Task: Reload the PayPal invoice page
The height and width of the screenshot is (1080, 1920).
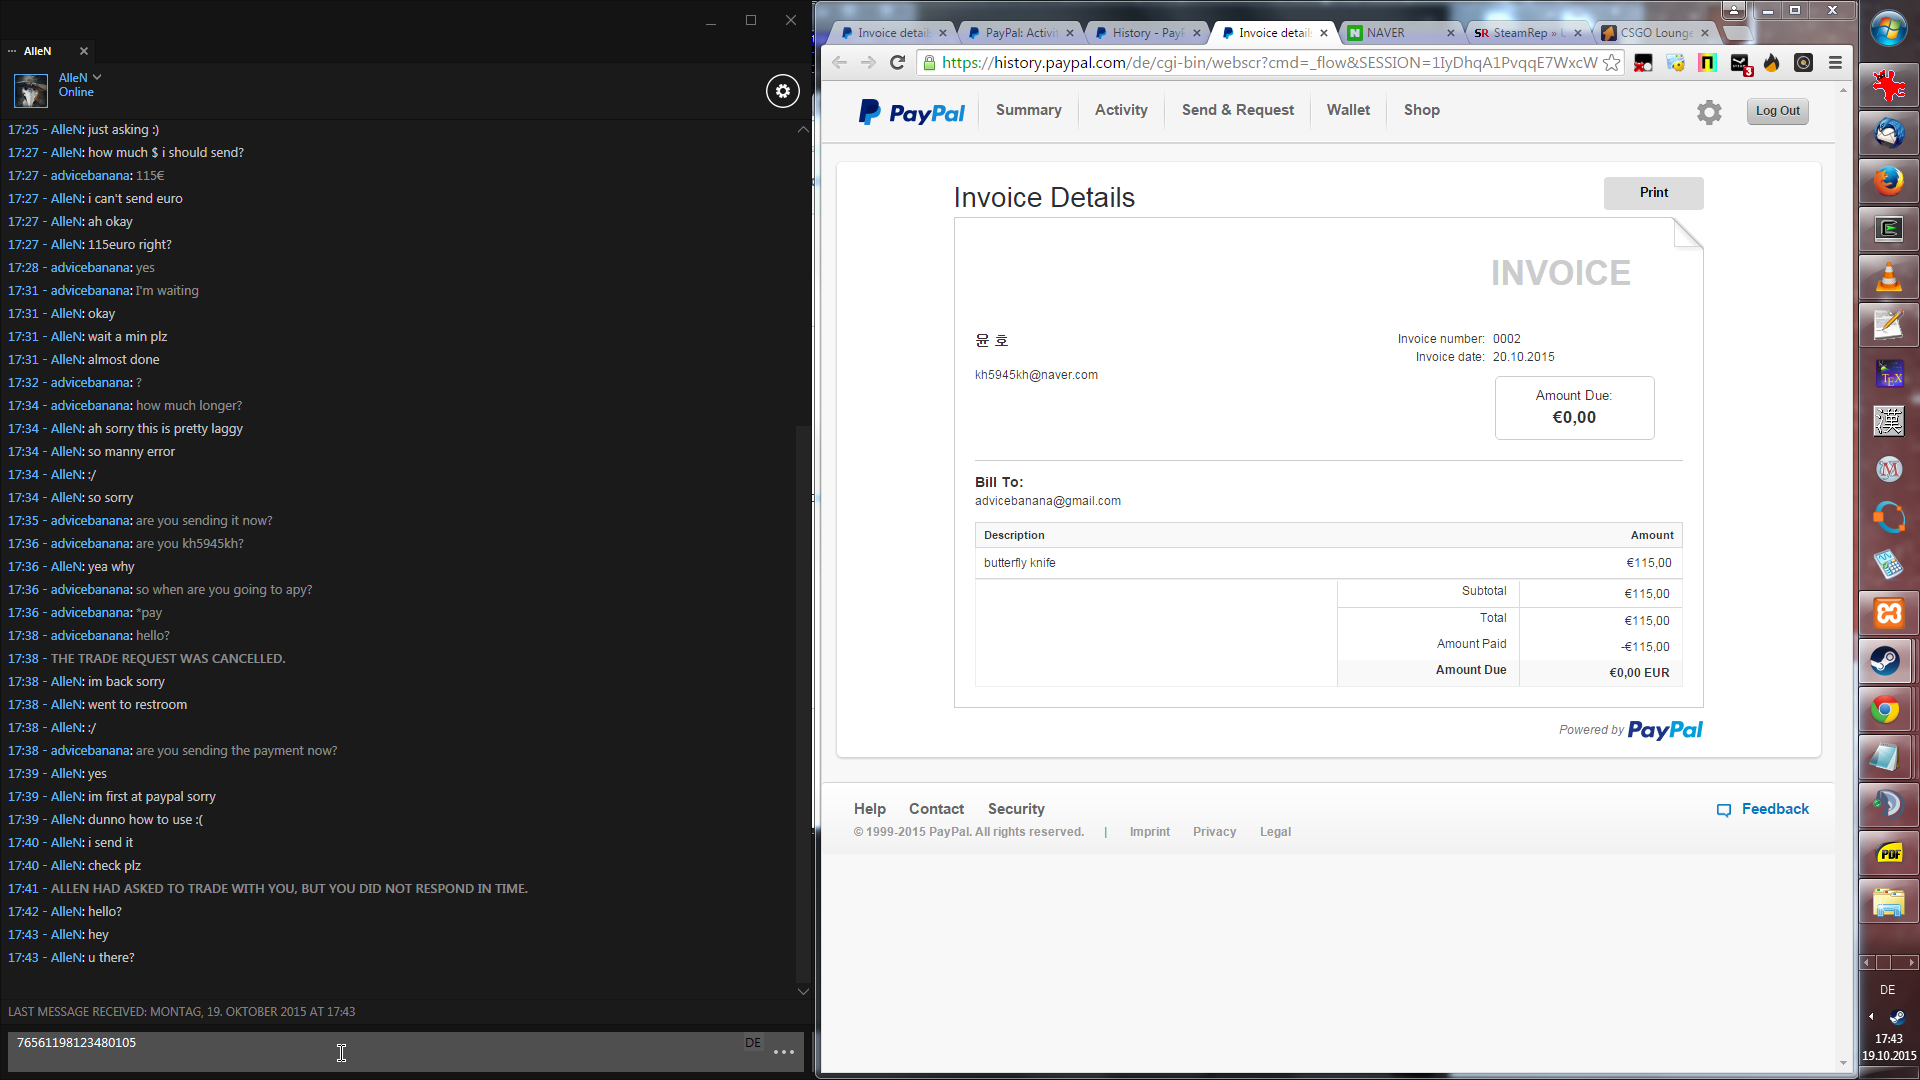Action: [x=897, y=63]
